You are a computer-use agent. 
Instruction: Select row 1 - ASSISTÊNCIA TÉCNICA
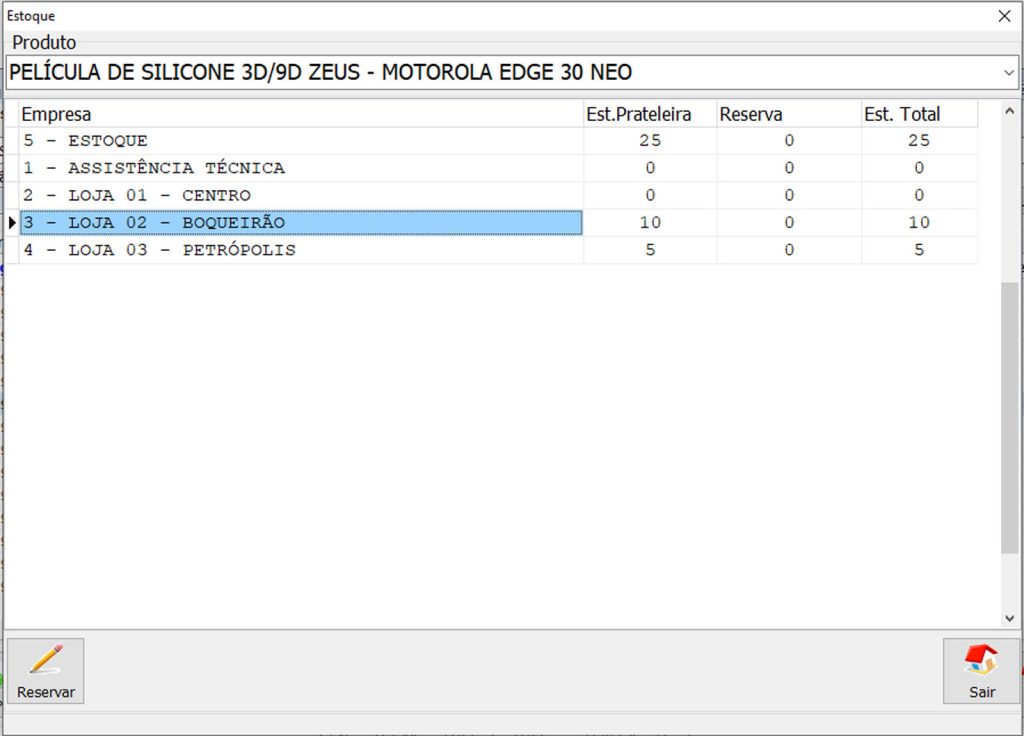coord(300,168)
